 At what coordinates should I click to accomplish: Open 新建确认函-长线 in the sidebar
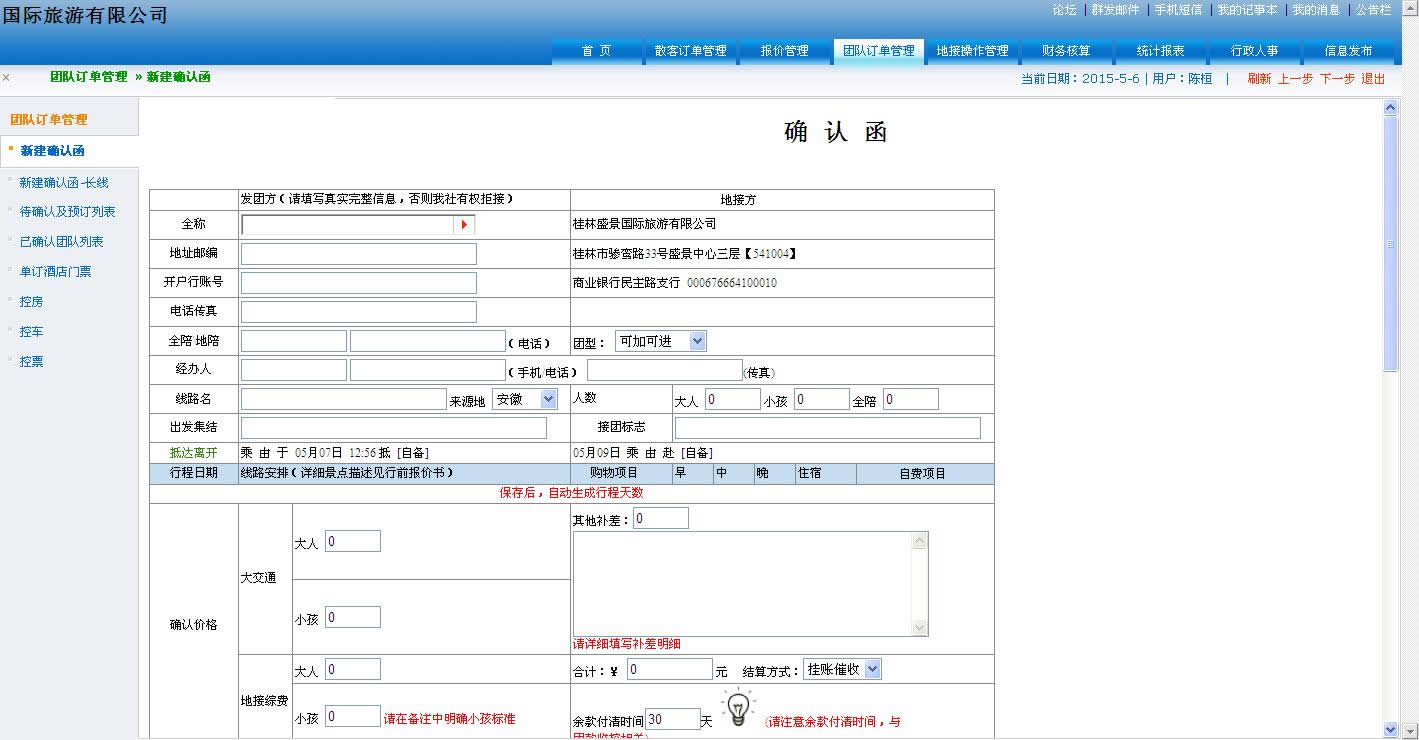[x=64, y=183]
